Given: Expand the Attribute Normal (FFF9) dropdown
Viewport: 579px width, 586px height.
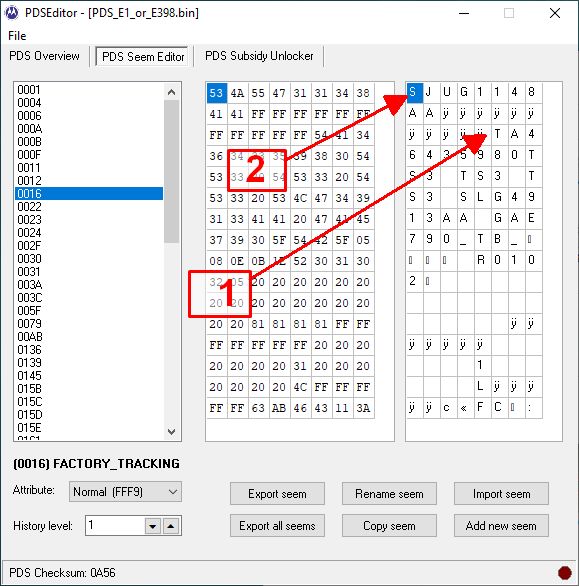Looking at the screenshot, I should click(173, 492).
